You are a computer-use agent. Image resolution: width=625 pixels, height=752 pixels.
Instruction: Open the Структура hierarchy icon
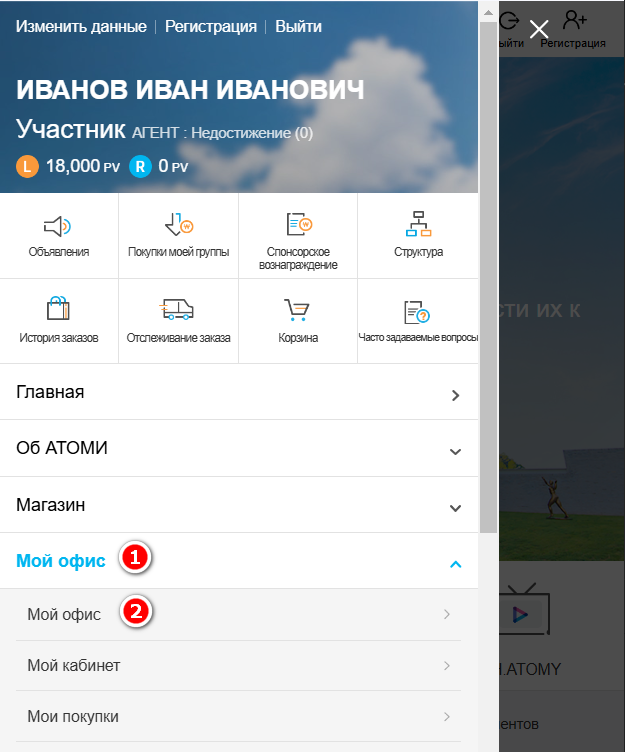[418, 224]
